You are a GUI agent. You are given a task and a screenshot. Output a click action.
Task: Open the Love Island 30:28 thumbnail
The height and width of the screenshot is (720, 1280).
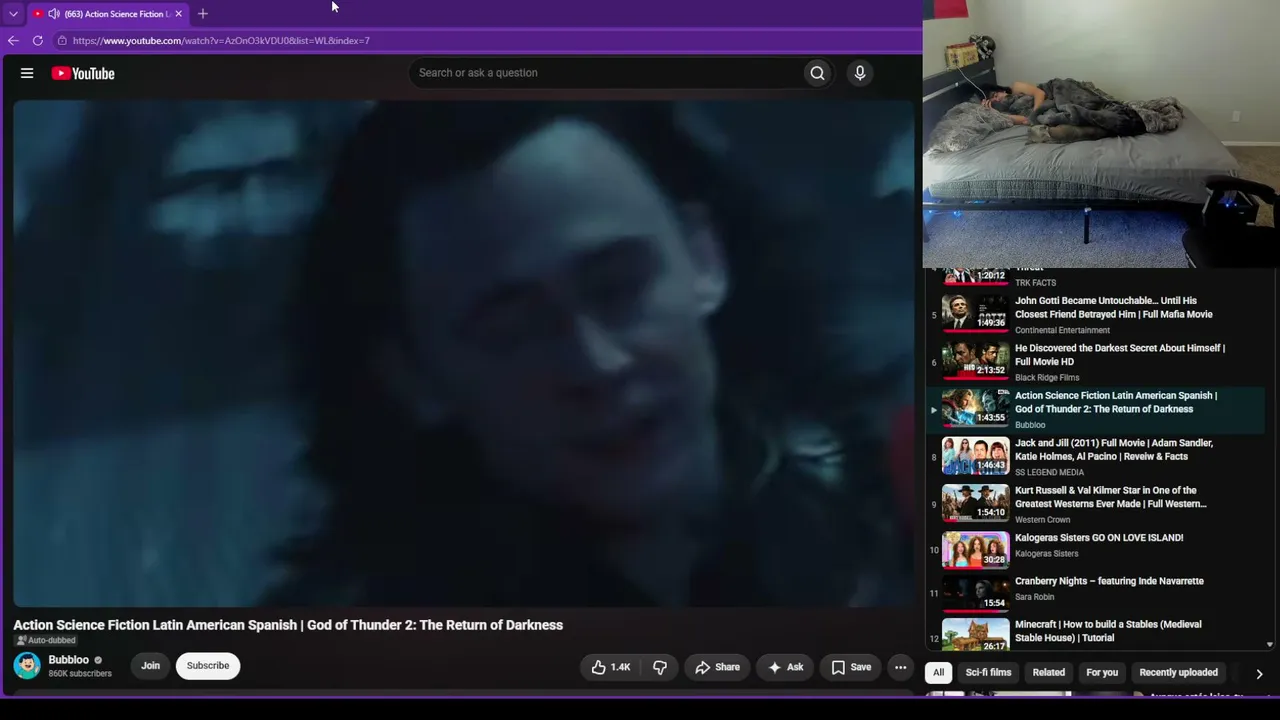975,549
